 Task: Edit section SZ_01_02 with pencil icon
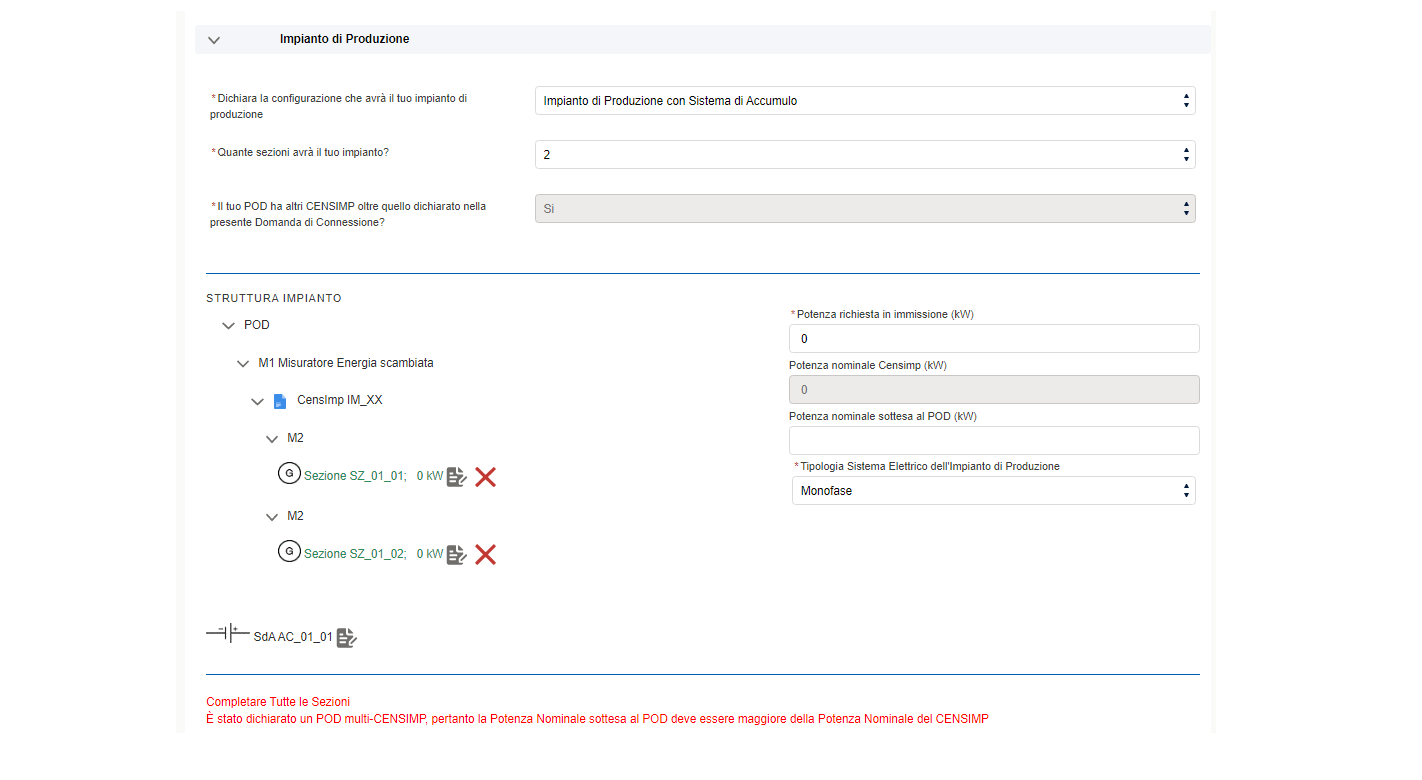click(457, 555)
